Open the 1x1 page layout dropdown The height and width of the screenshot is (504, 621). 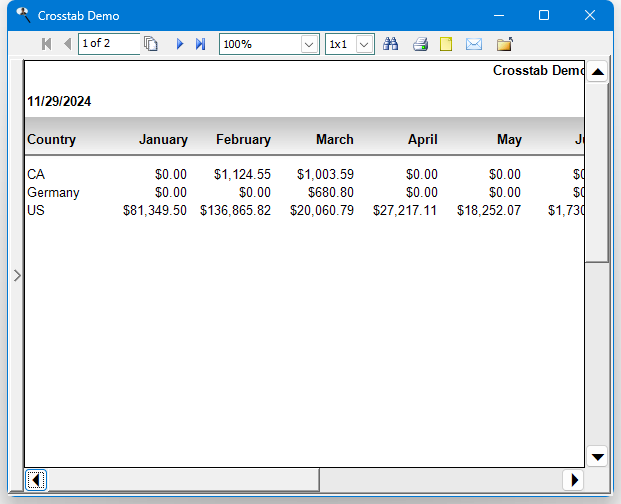pyautogui.click(x=364, y=44)
